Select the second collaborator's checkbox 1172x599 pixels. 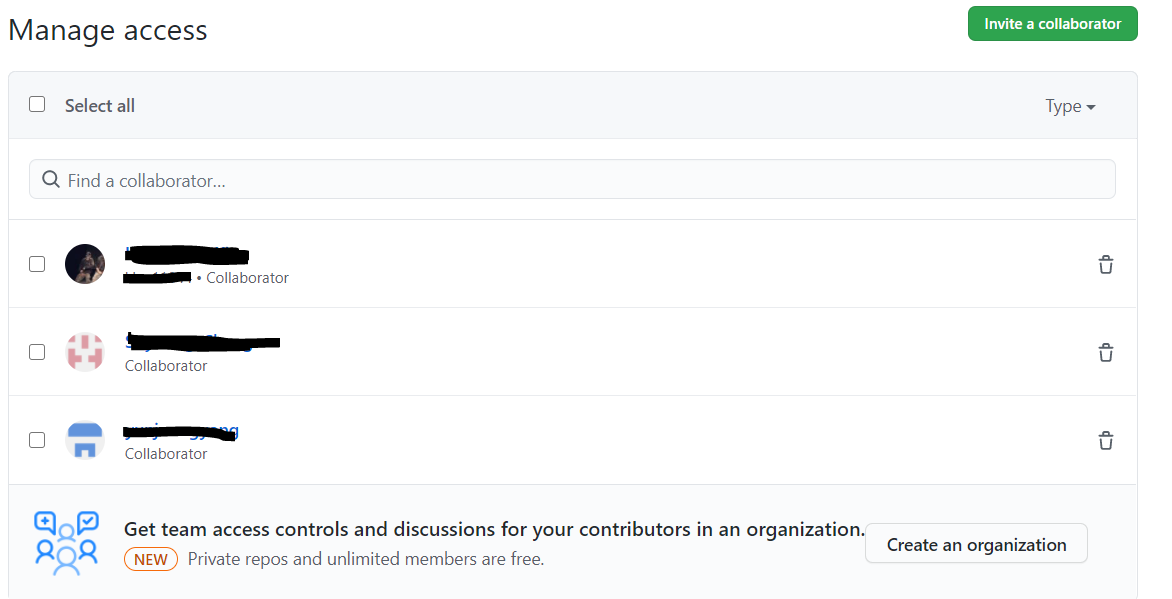37,352
